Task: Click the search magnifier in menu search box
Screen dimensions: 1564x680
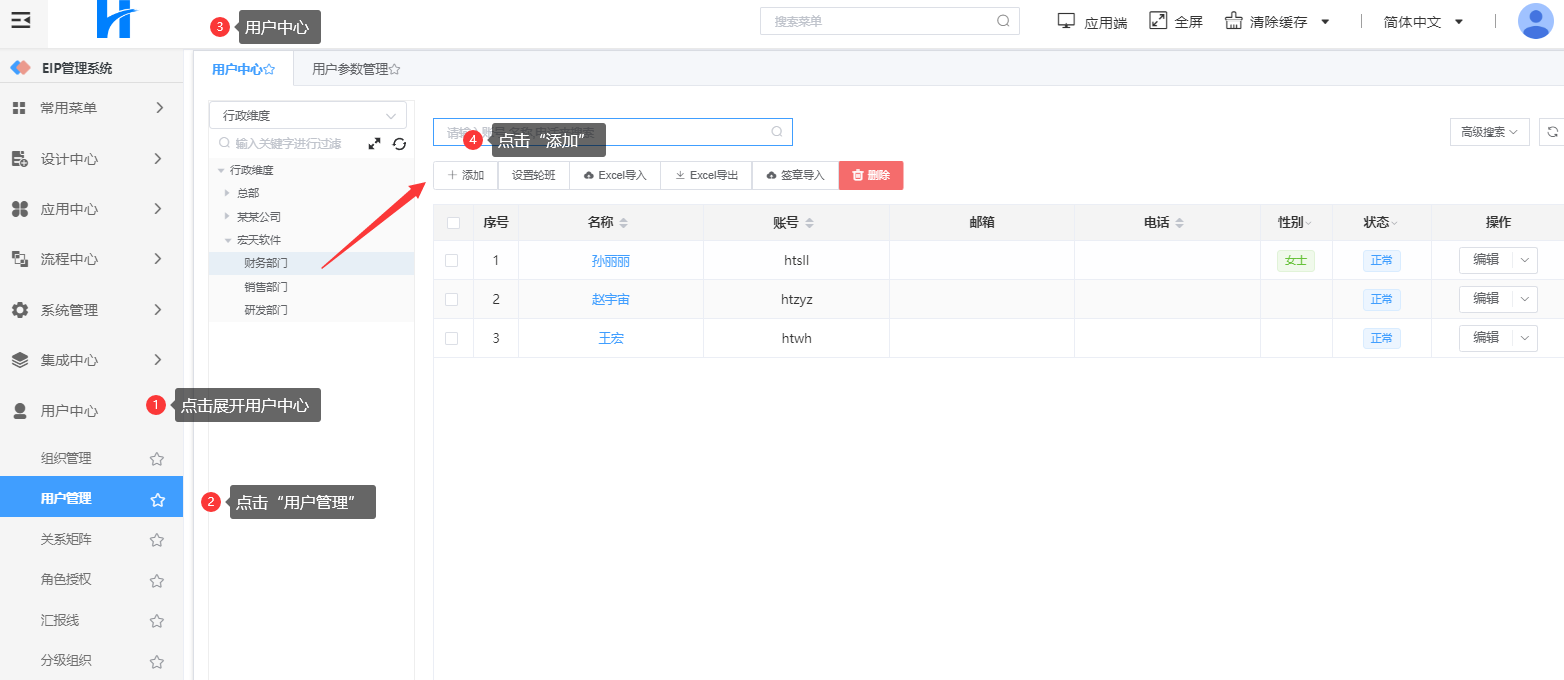Action: coord(1003,21)
